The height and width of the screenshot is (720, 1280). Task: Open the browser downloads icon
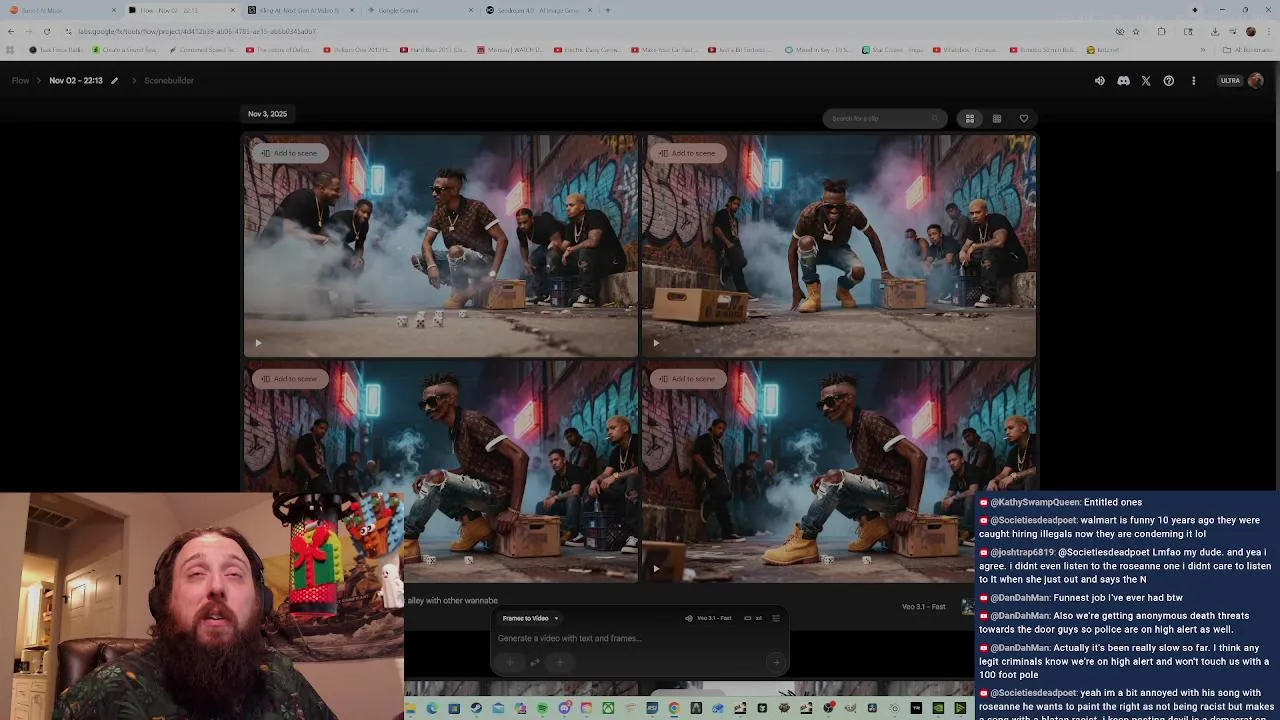coord(1214,31)
